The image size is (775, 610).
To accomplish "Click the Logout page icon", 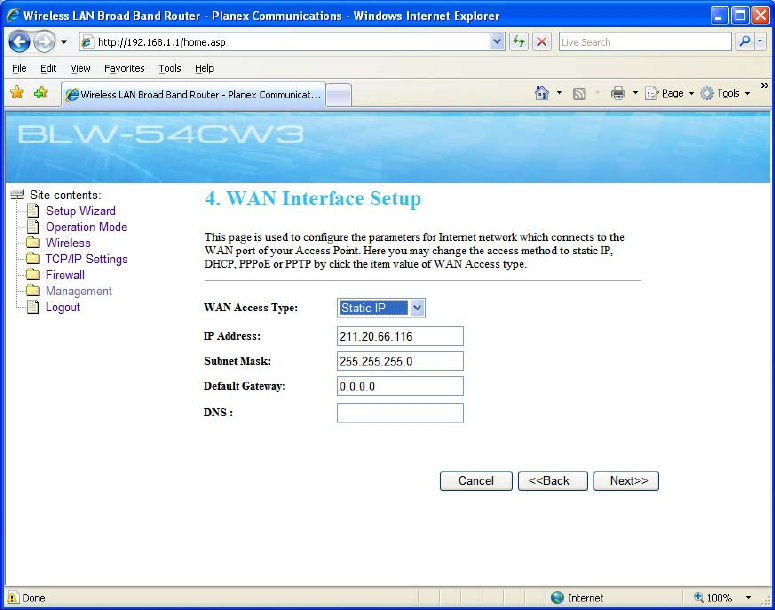I will click(33, 307).
